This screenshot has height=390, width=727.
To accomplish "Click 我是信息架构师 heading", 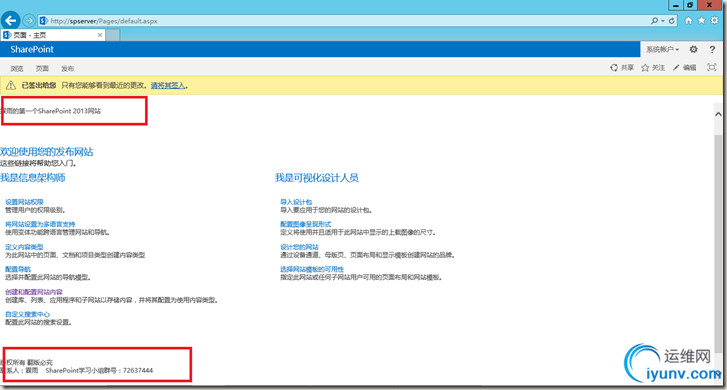I will (32, 178).
